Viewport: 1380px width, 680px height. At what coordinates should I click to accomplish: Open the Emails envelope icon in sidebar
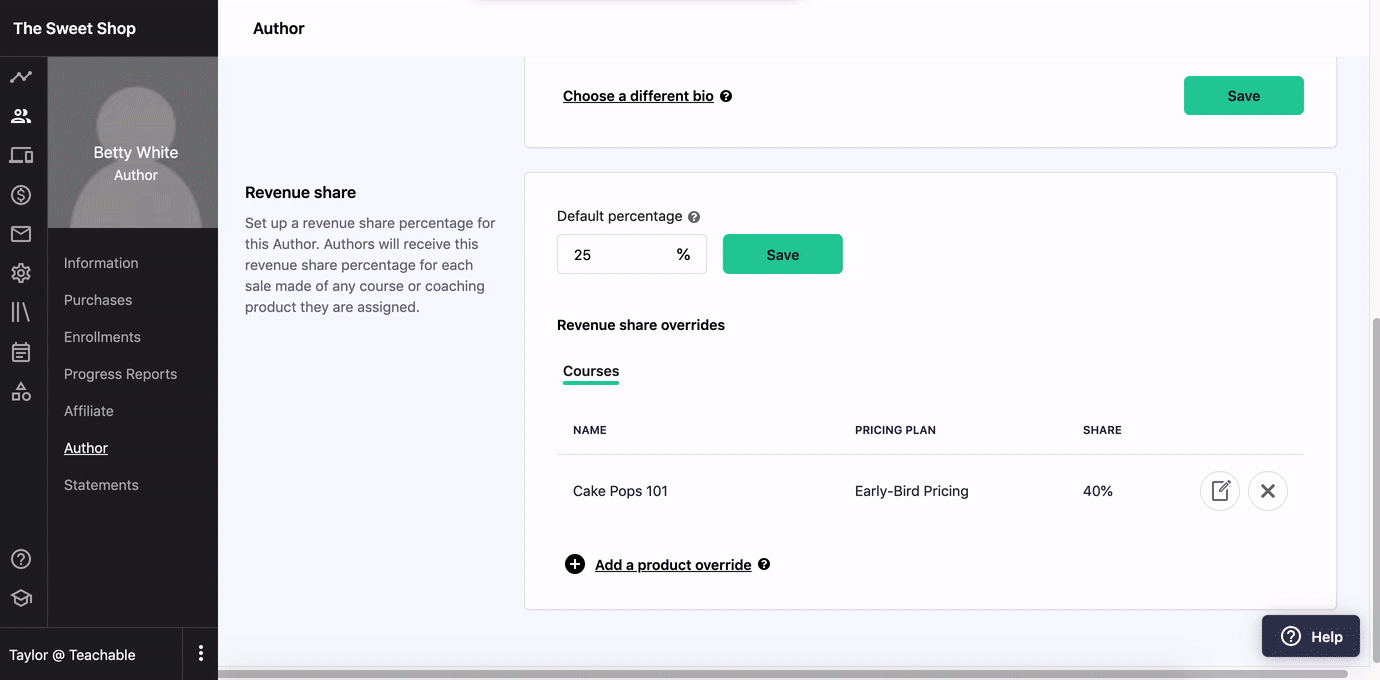21,234
